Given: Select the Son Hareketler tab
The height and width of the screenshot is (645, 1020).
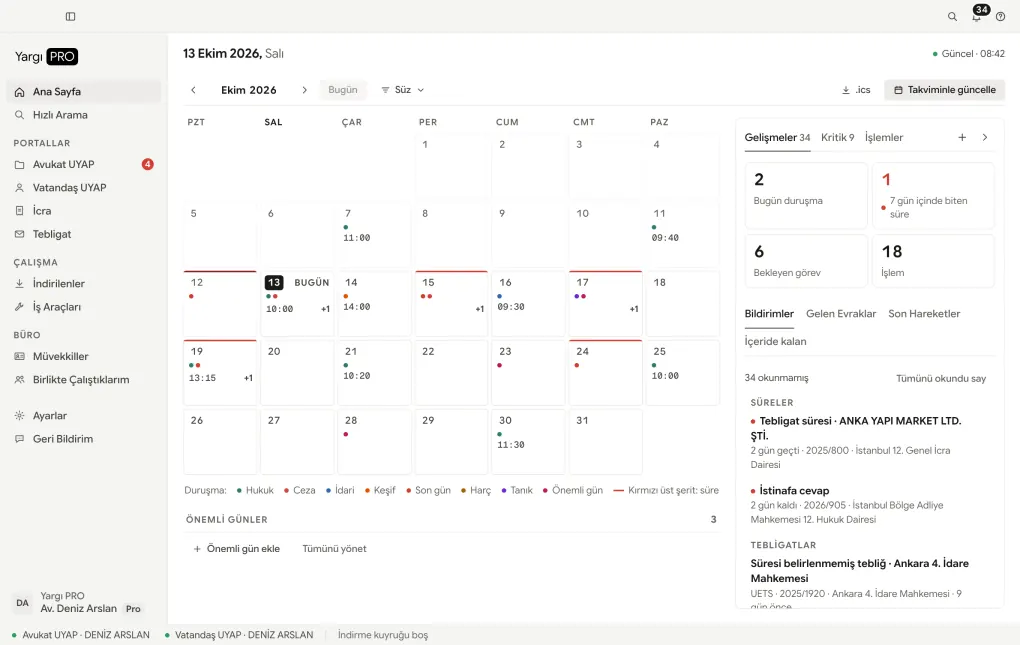Looking at the screenshot, I should click(x=924, y=313).
